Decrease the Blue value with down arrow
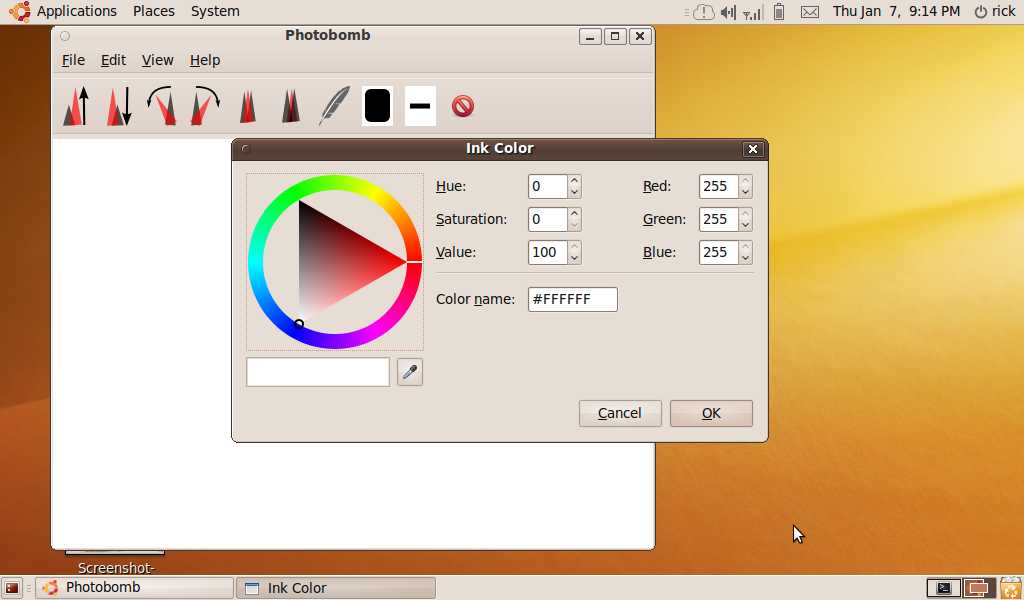 [x=745, y=259]
